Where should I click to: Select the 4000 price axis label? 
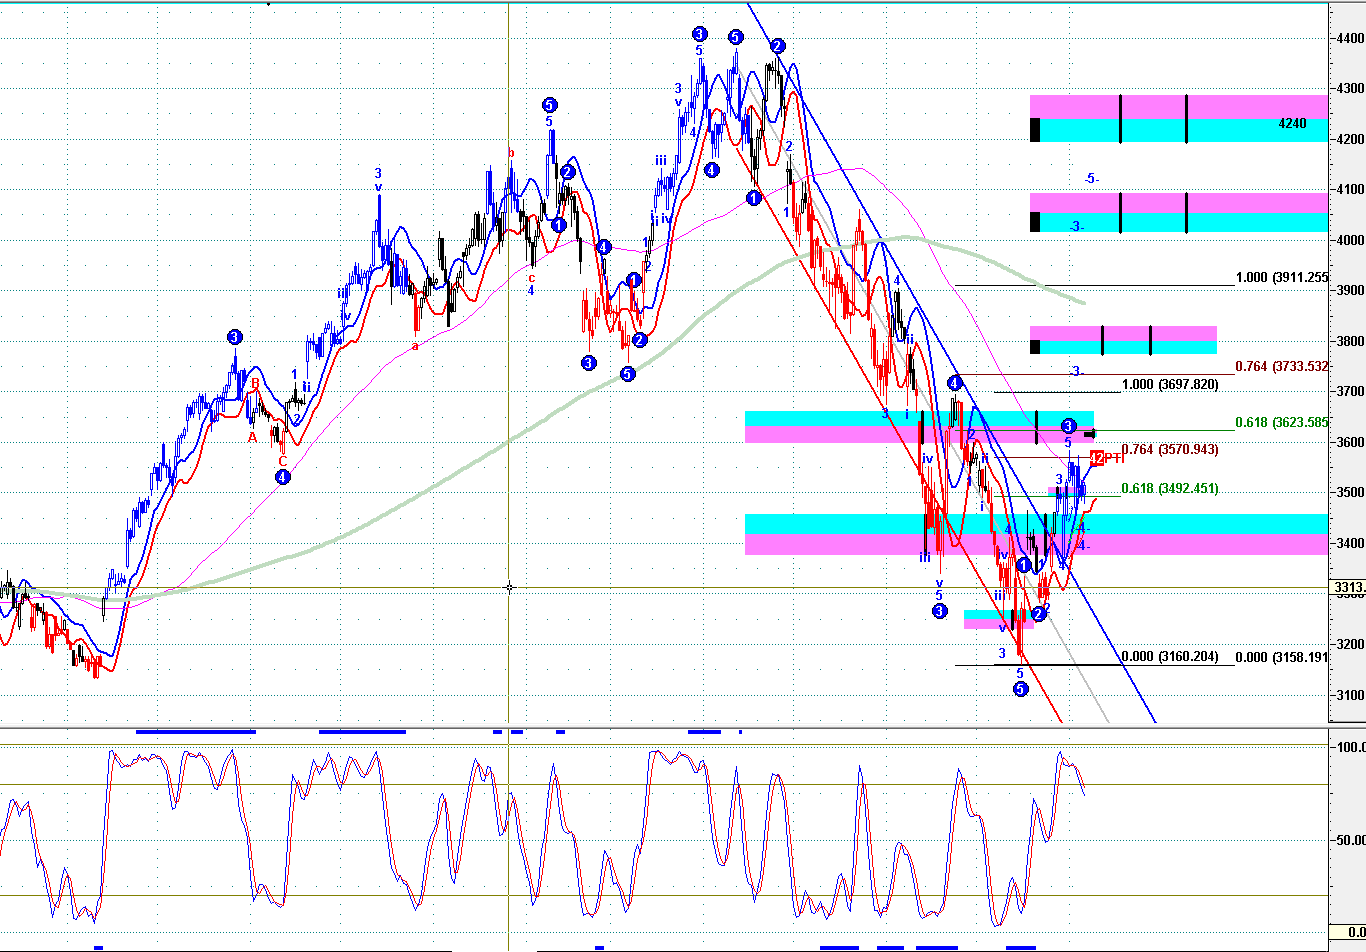click(1350, 240)
